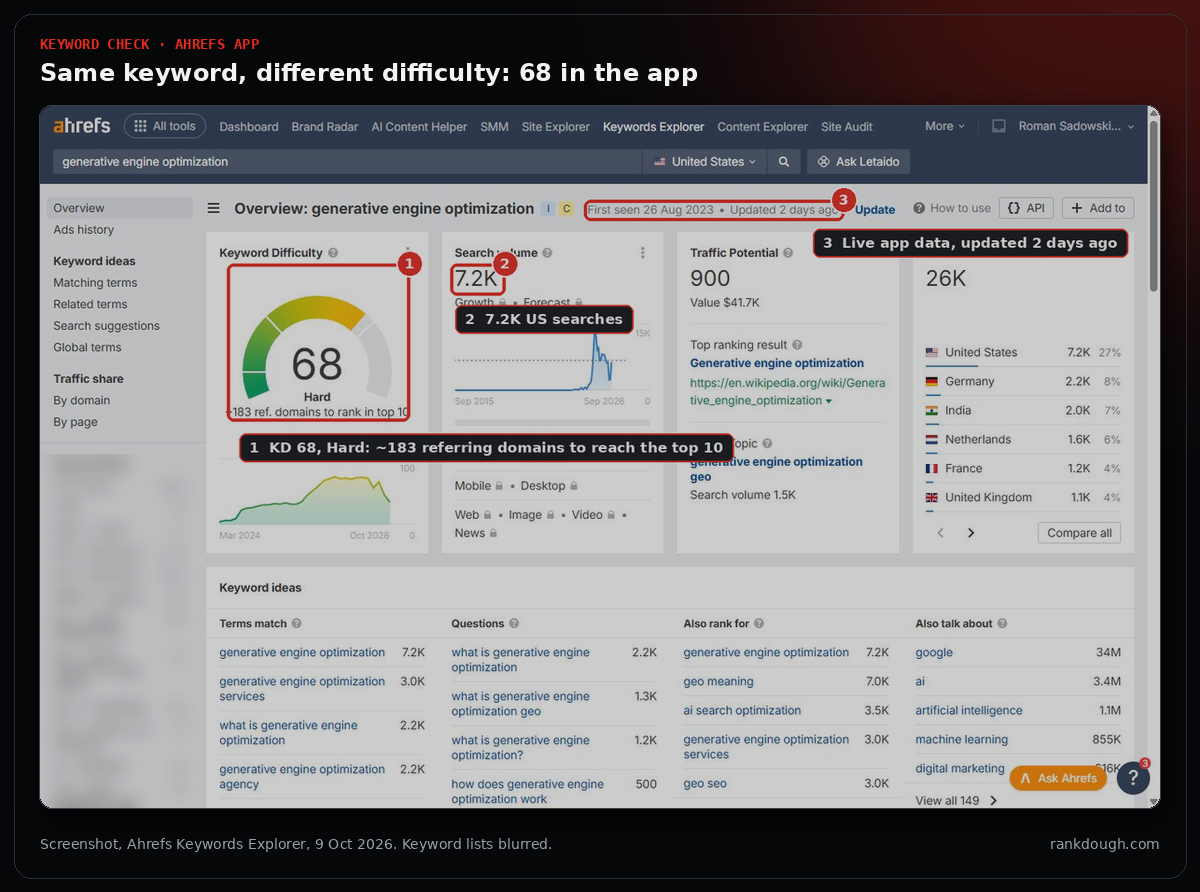Click View all 149
Image resolution: width=1200 pixels, height=892 pixels.
point(957,800)
